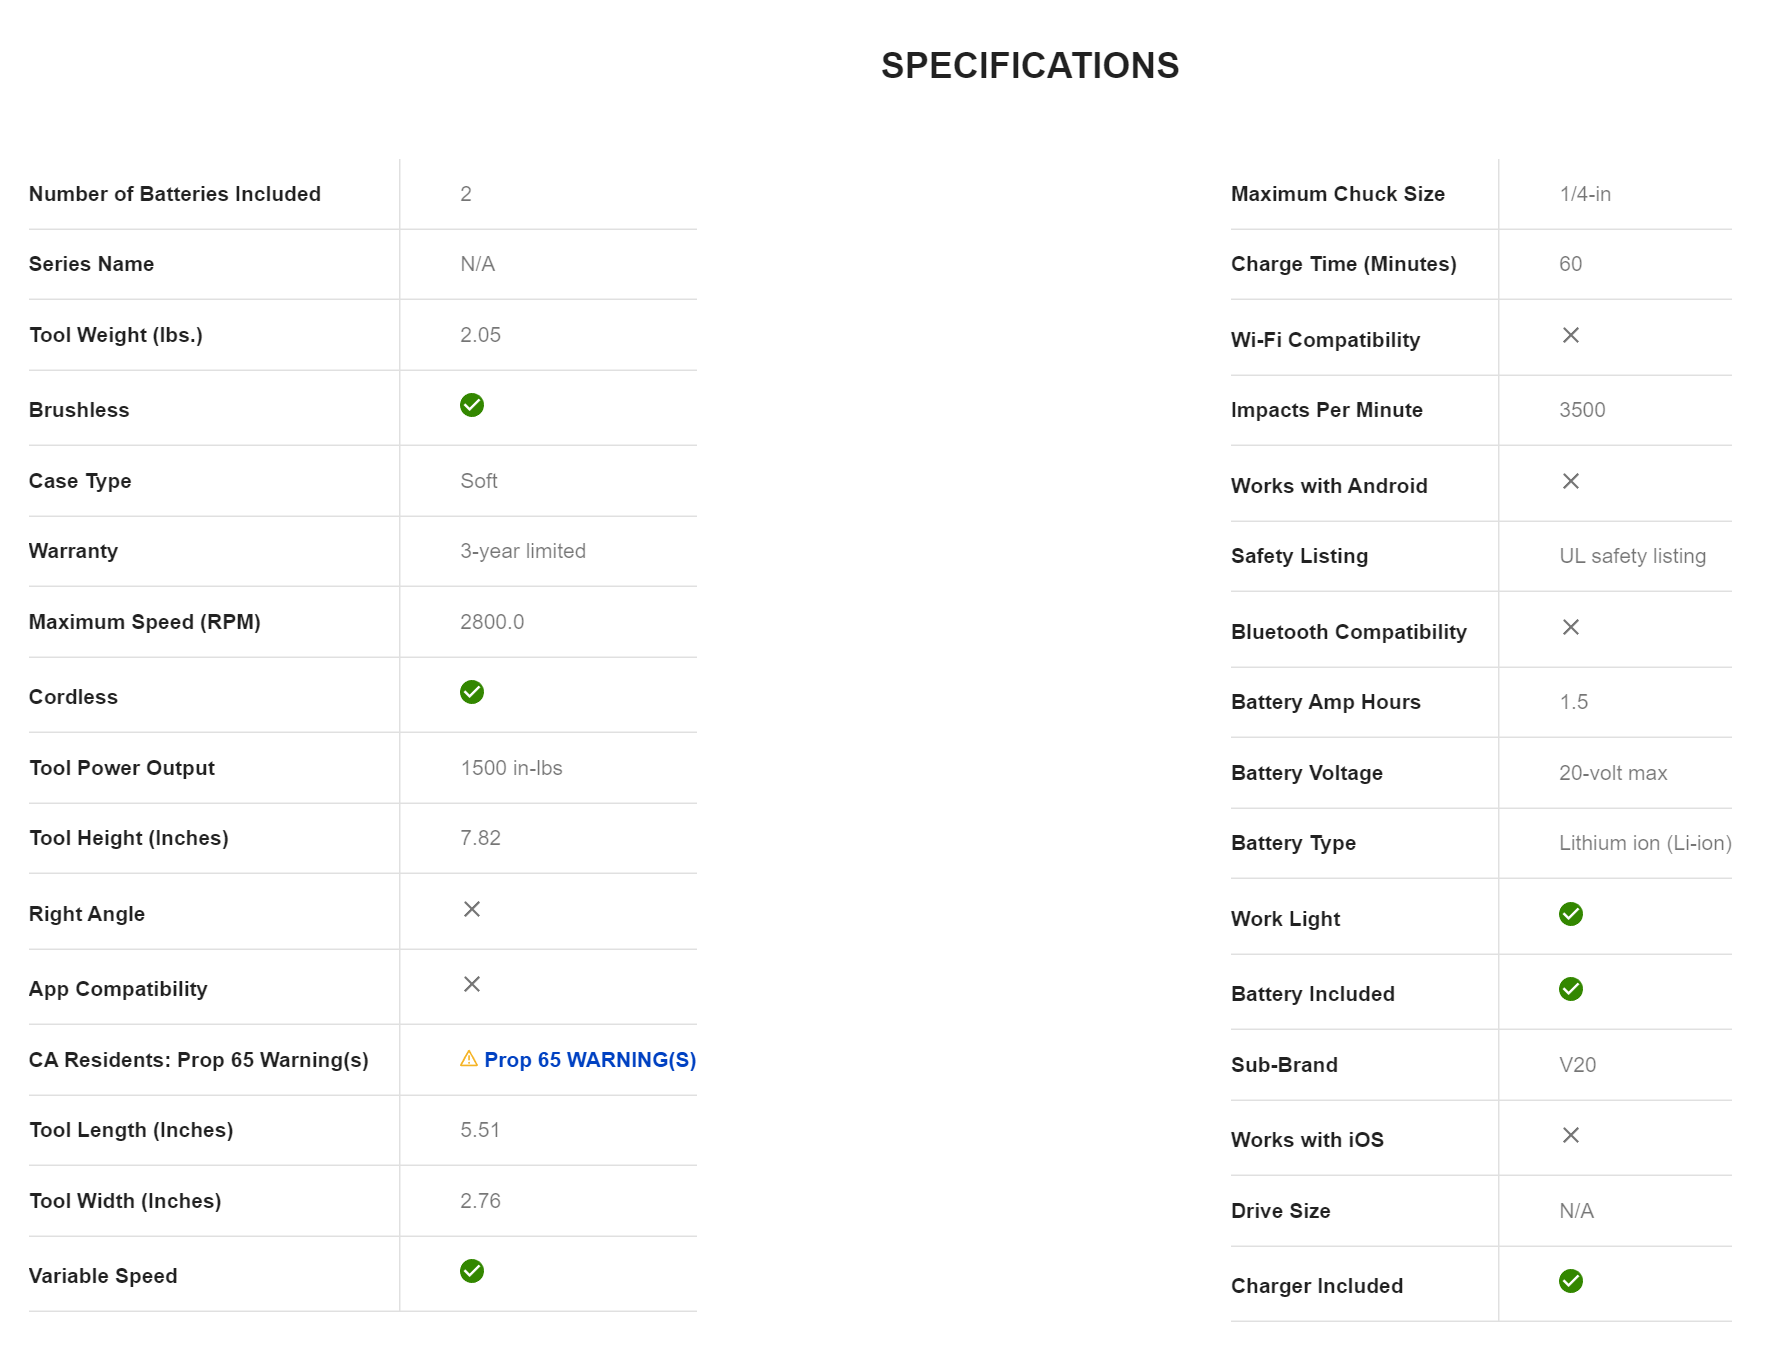Click the App Compatibility X icon
Screen dimensions: 1780x1346
point(472,984)
